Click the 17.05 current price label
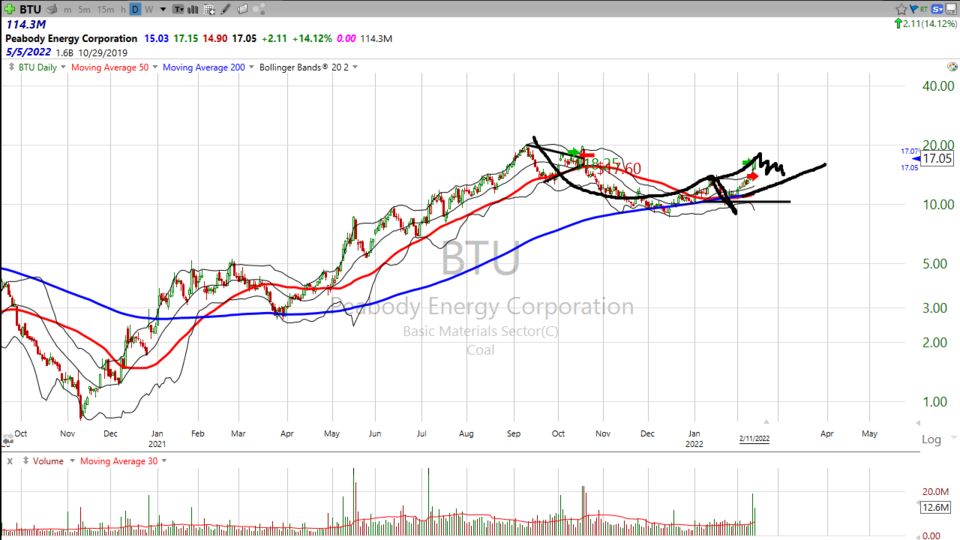The width and height of the screenshot is (960, 540). pos(937,159)
